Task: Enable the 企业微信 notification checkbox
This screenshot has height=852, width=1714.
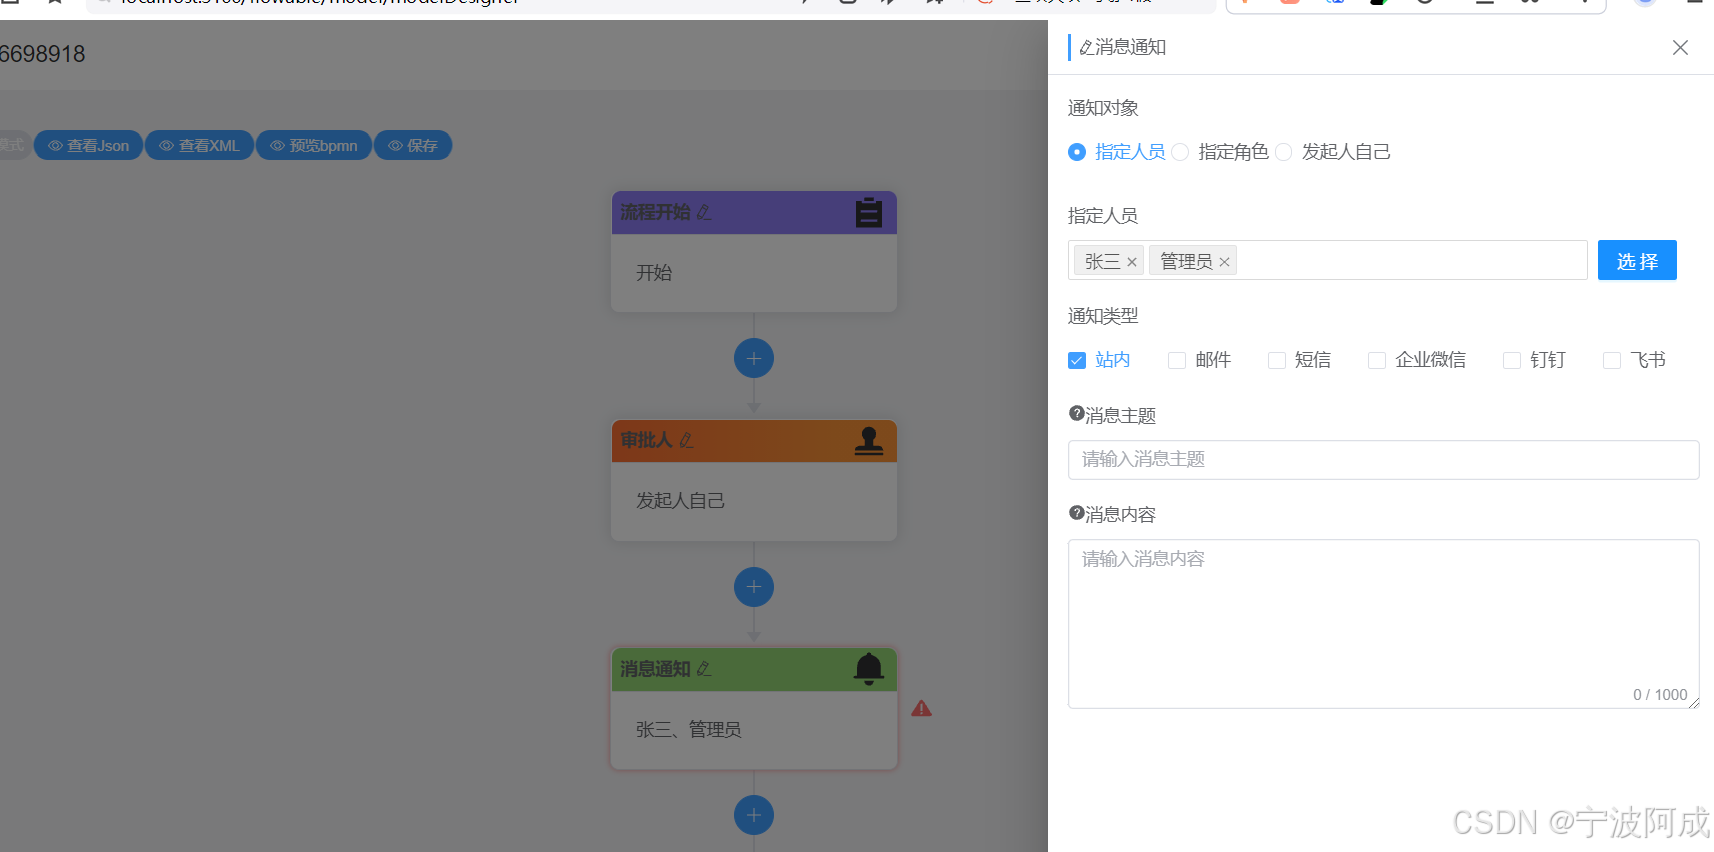Action: 1377,360
